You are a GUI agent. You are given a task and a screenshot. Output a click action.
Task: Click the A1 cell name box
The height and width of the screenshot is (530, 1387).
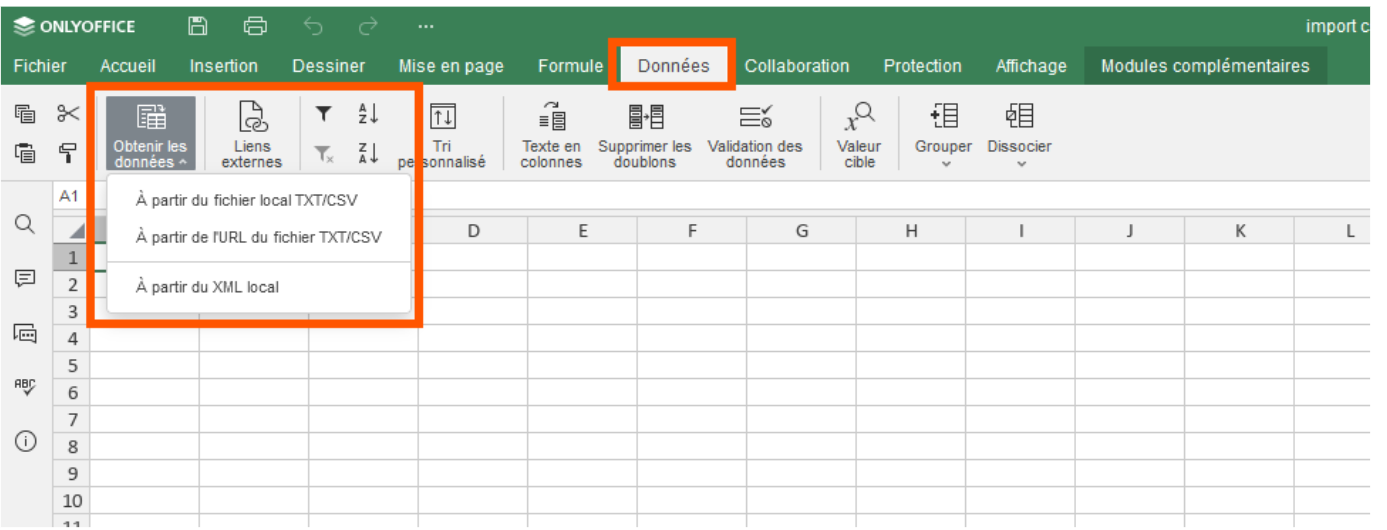(70, 196)
